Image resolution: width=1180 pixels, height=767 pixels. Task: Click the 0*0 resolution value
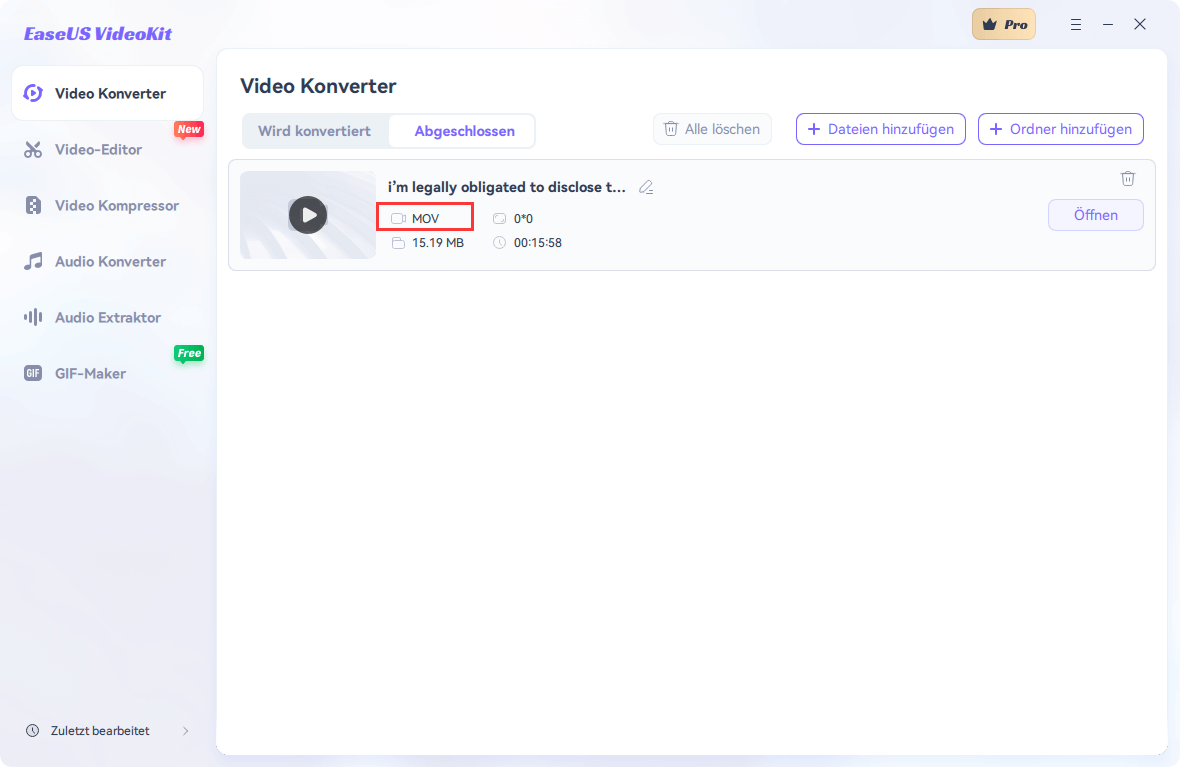pos(523,219)
